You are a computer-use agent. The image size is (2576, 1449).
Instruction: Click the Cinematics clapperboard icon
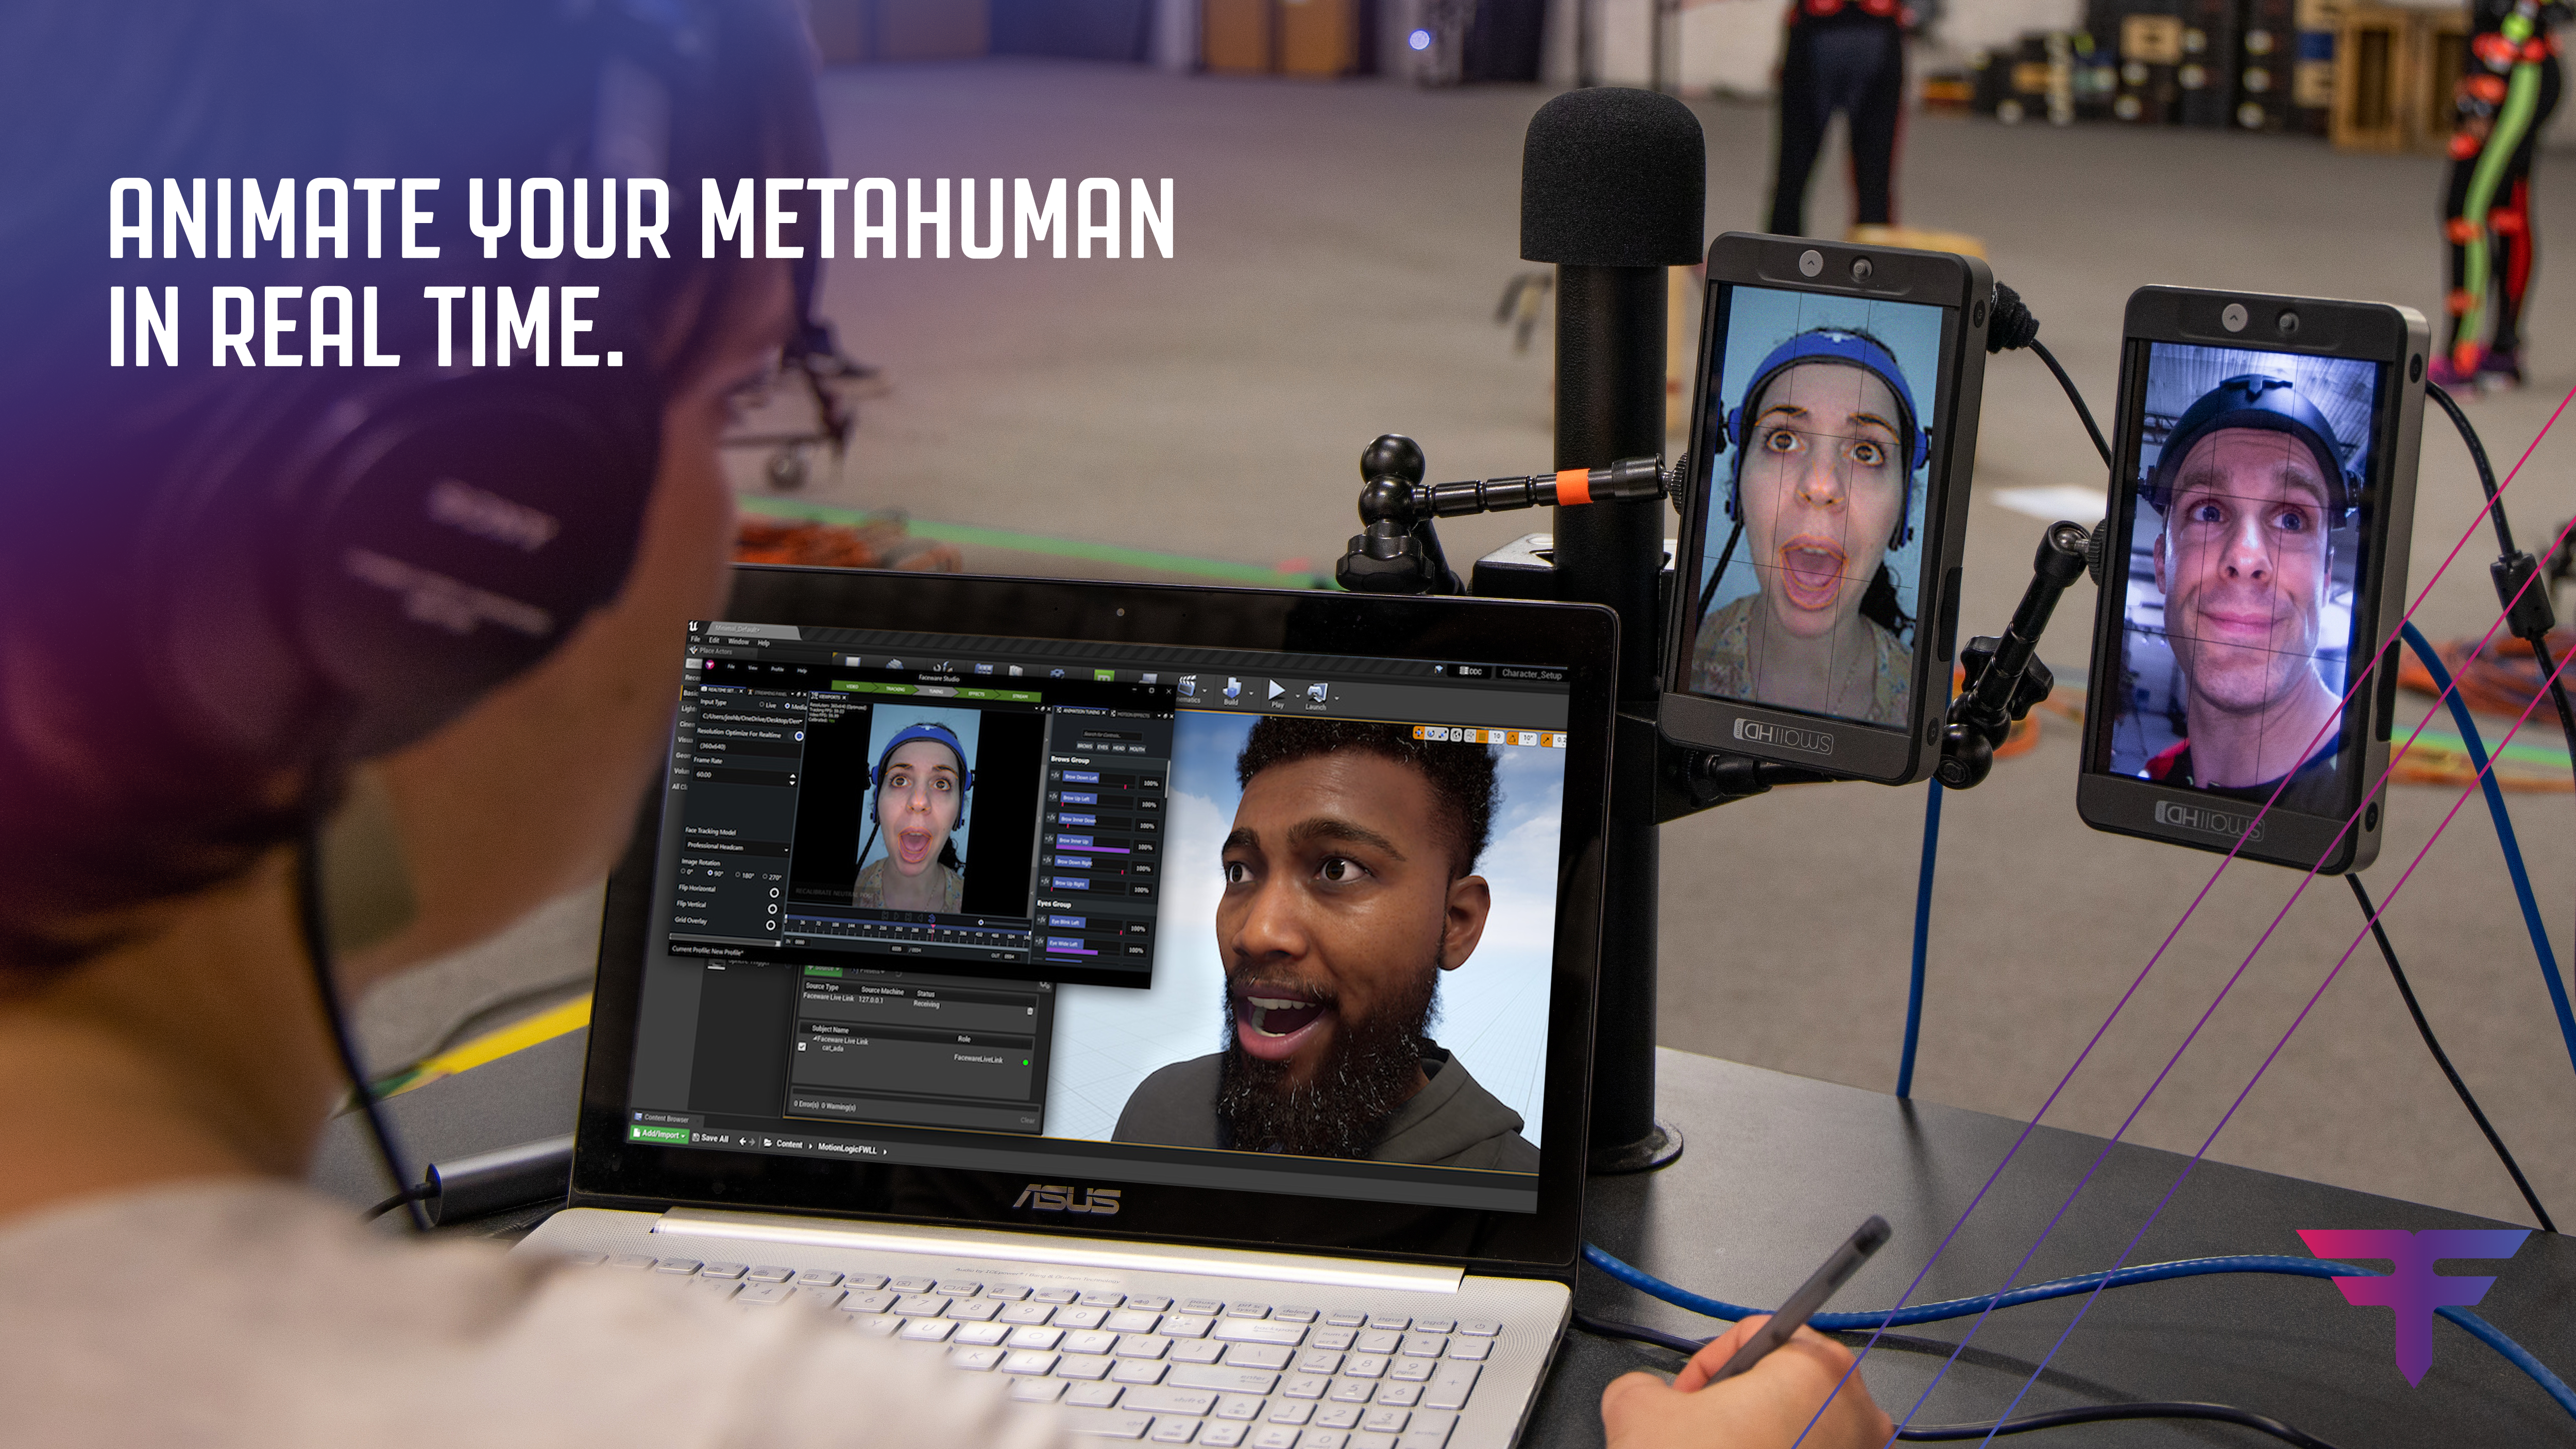click(x=1188, y=686)
